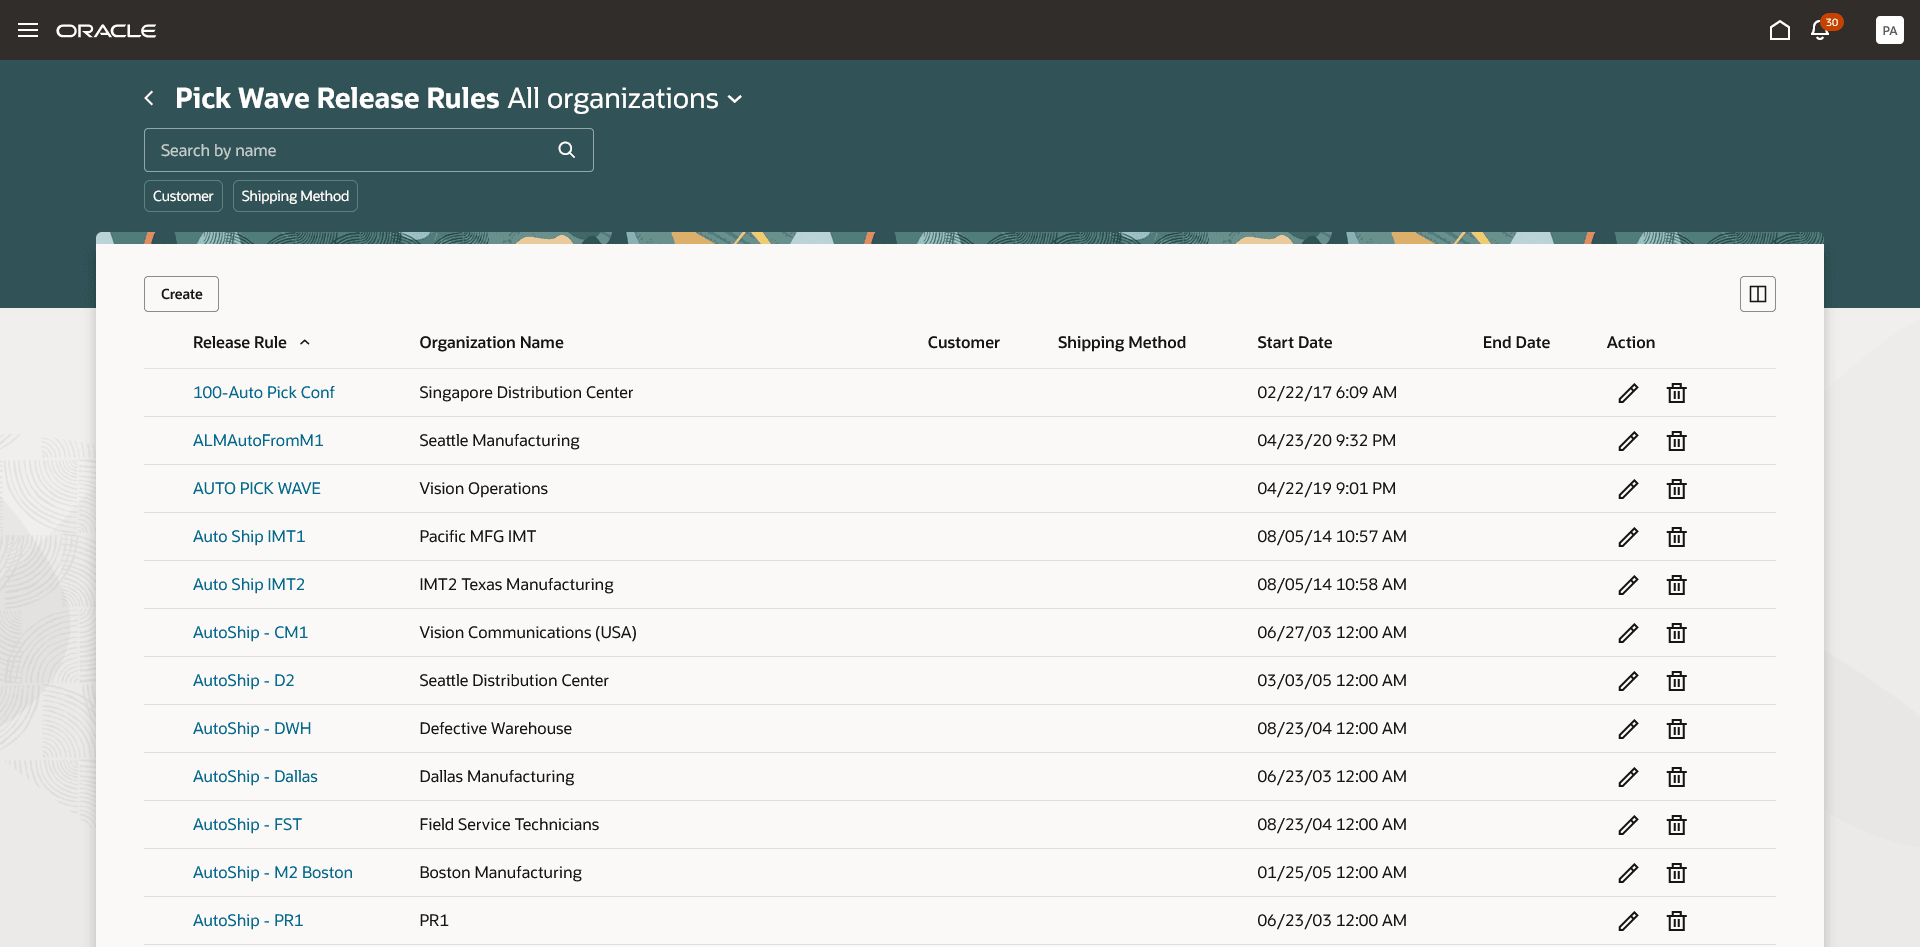Go to the Home page icon

click(1779, 30)
